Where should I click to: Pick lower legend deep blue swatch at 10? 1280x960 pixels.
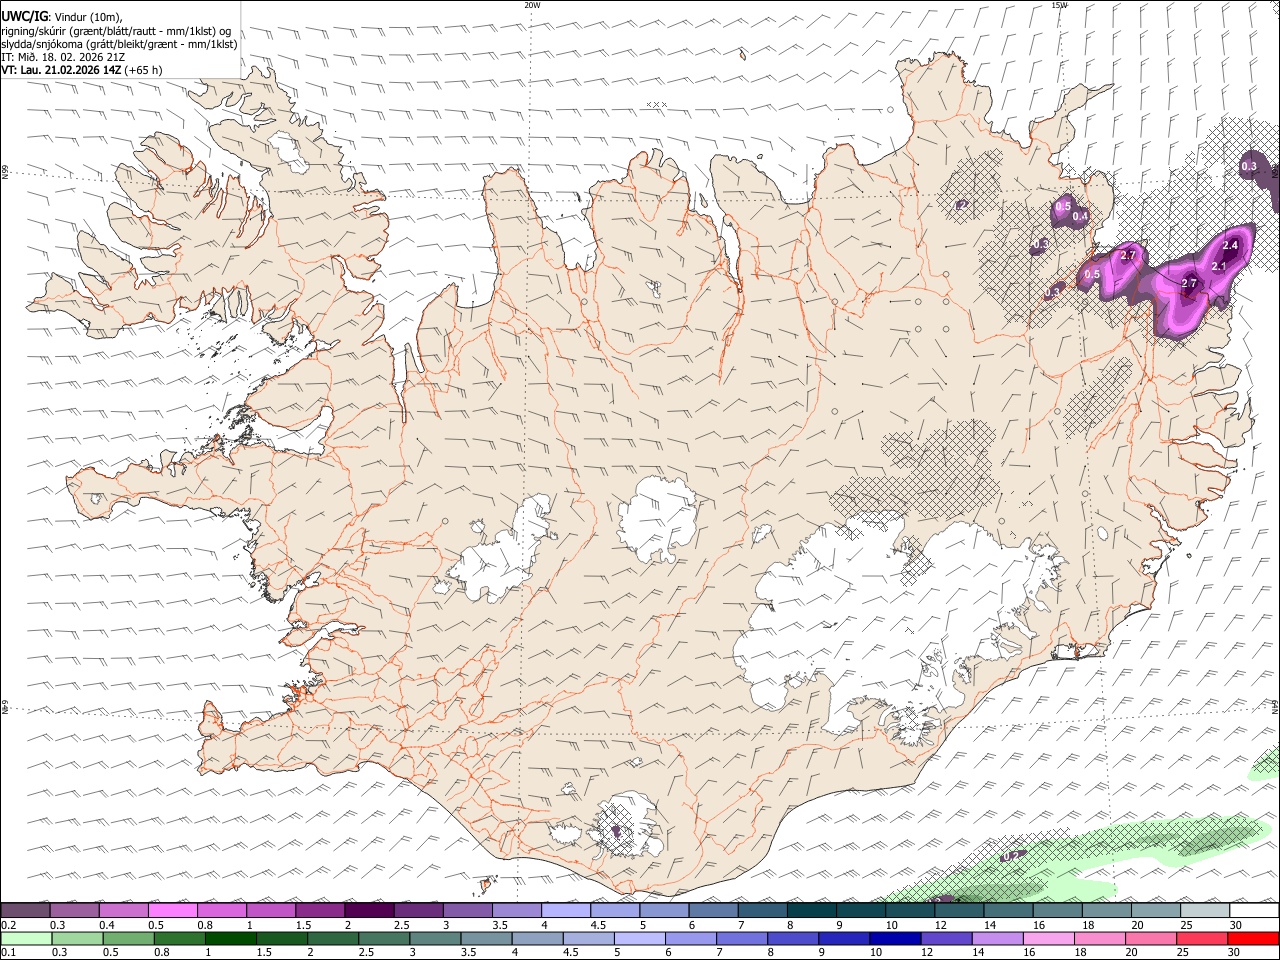(896, 938)
